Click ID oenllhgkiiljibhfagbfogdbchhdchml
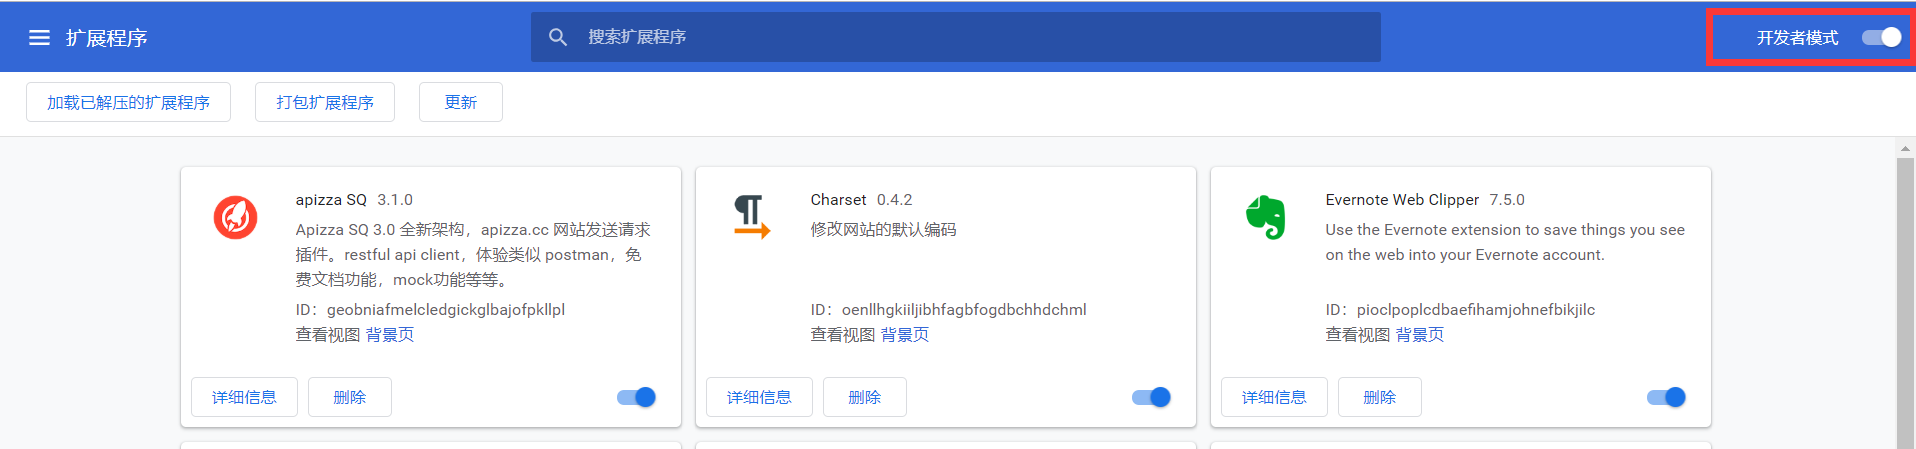1916x449 pixels. pos(948,310)
